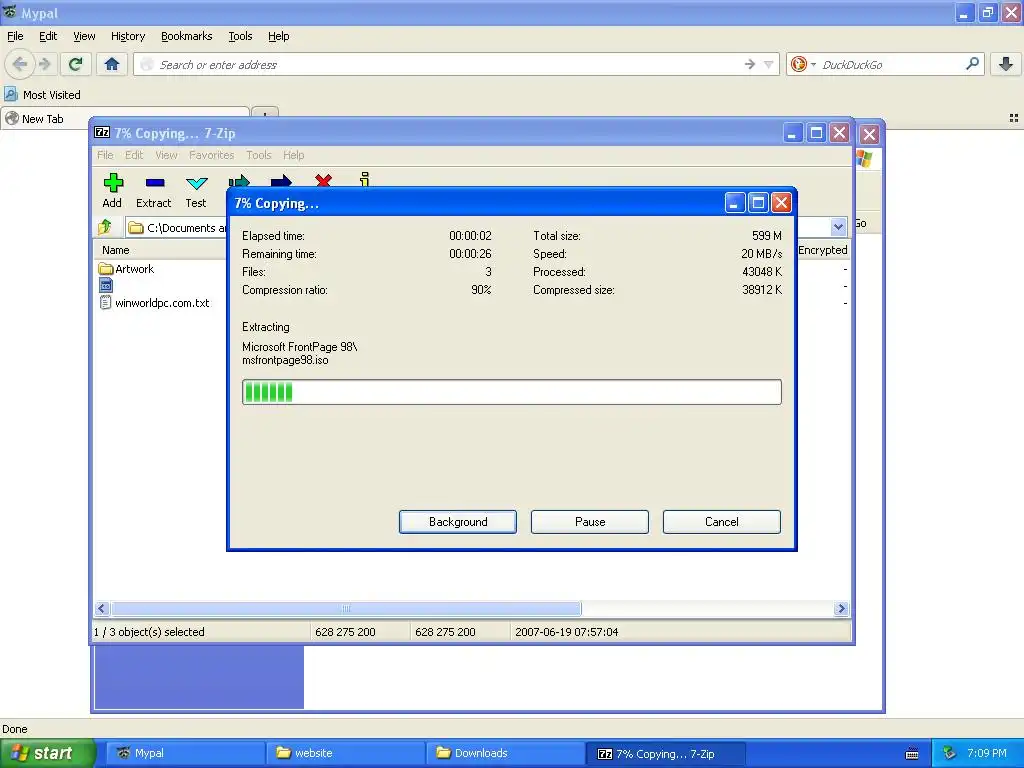
Task: Click the network tray icon by the clock
Action: point(950,753)
